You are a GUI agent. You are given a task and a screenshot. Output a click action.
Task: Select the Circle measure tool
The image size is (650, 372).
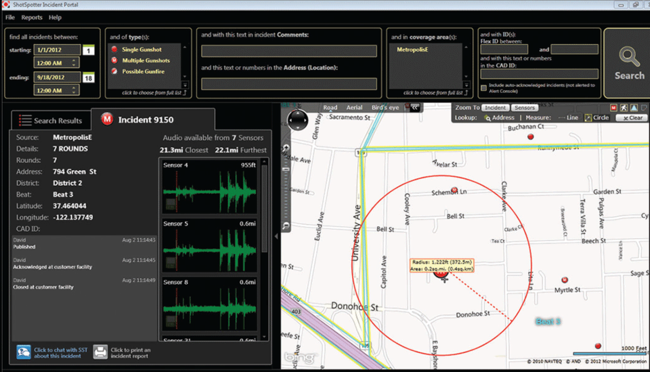(x=597, y=118)
